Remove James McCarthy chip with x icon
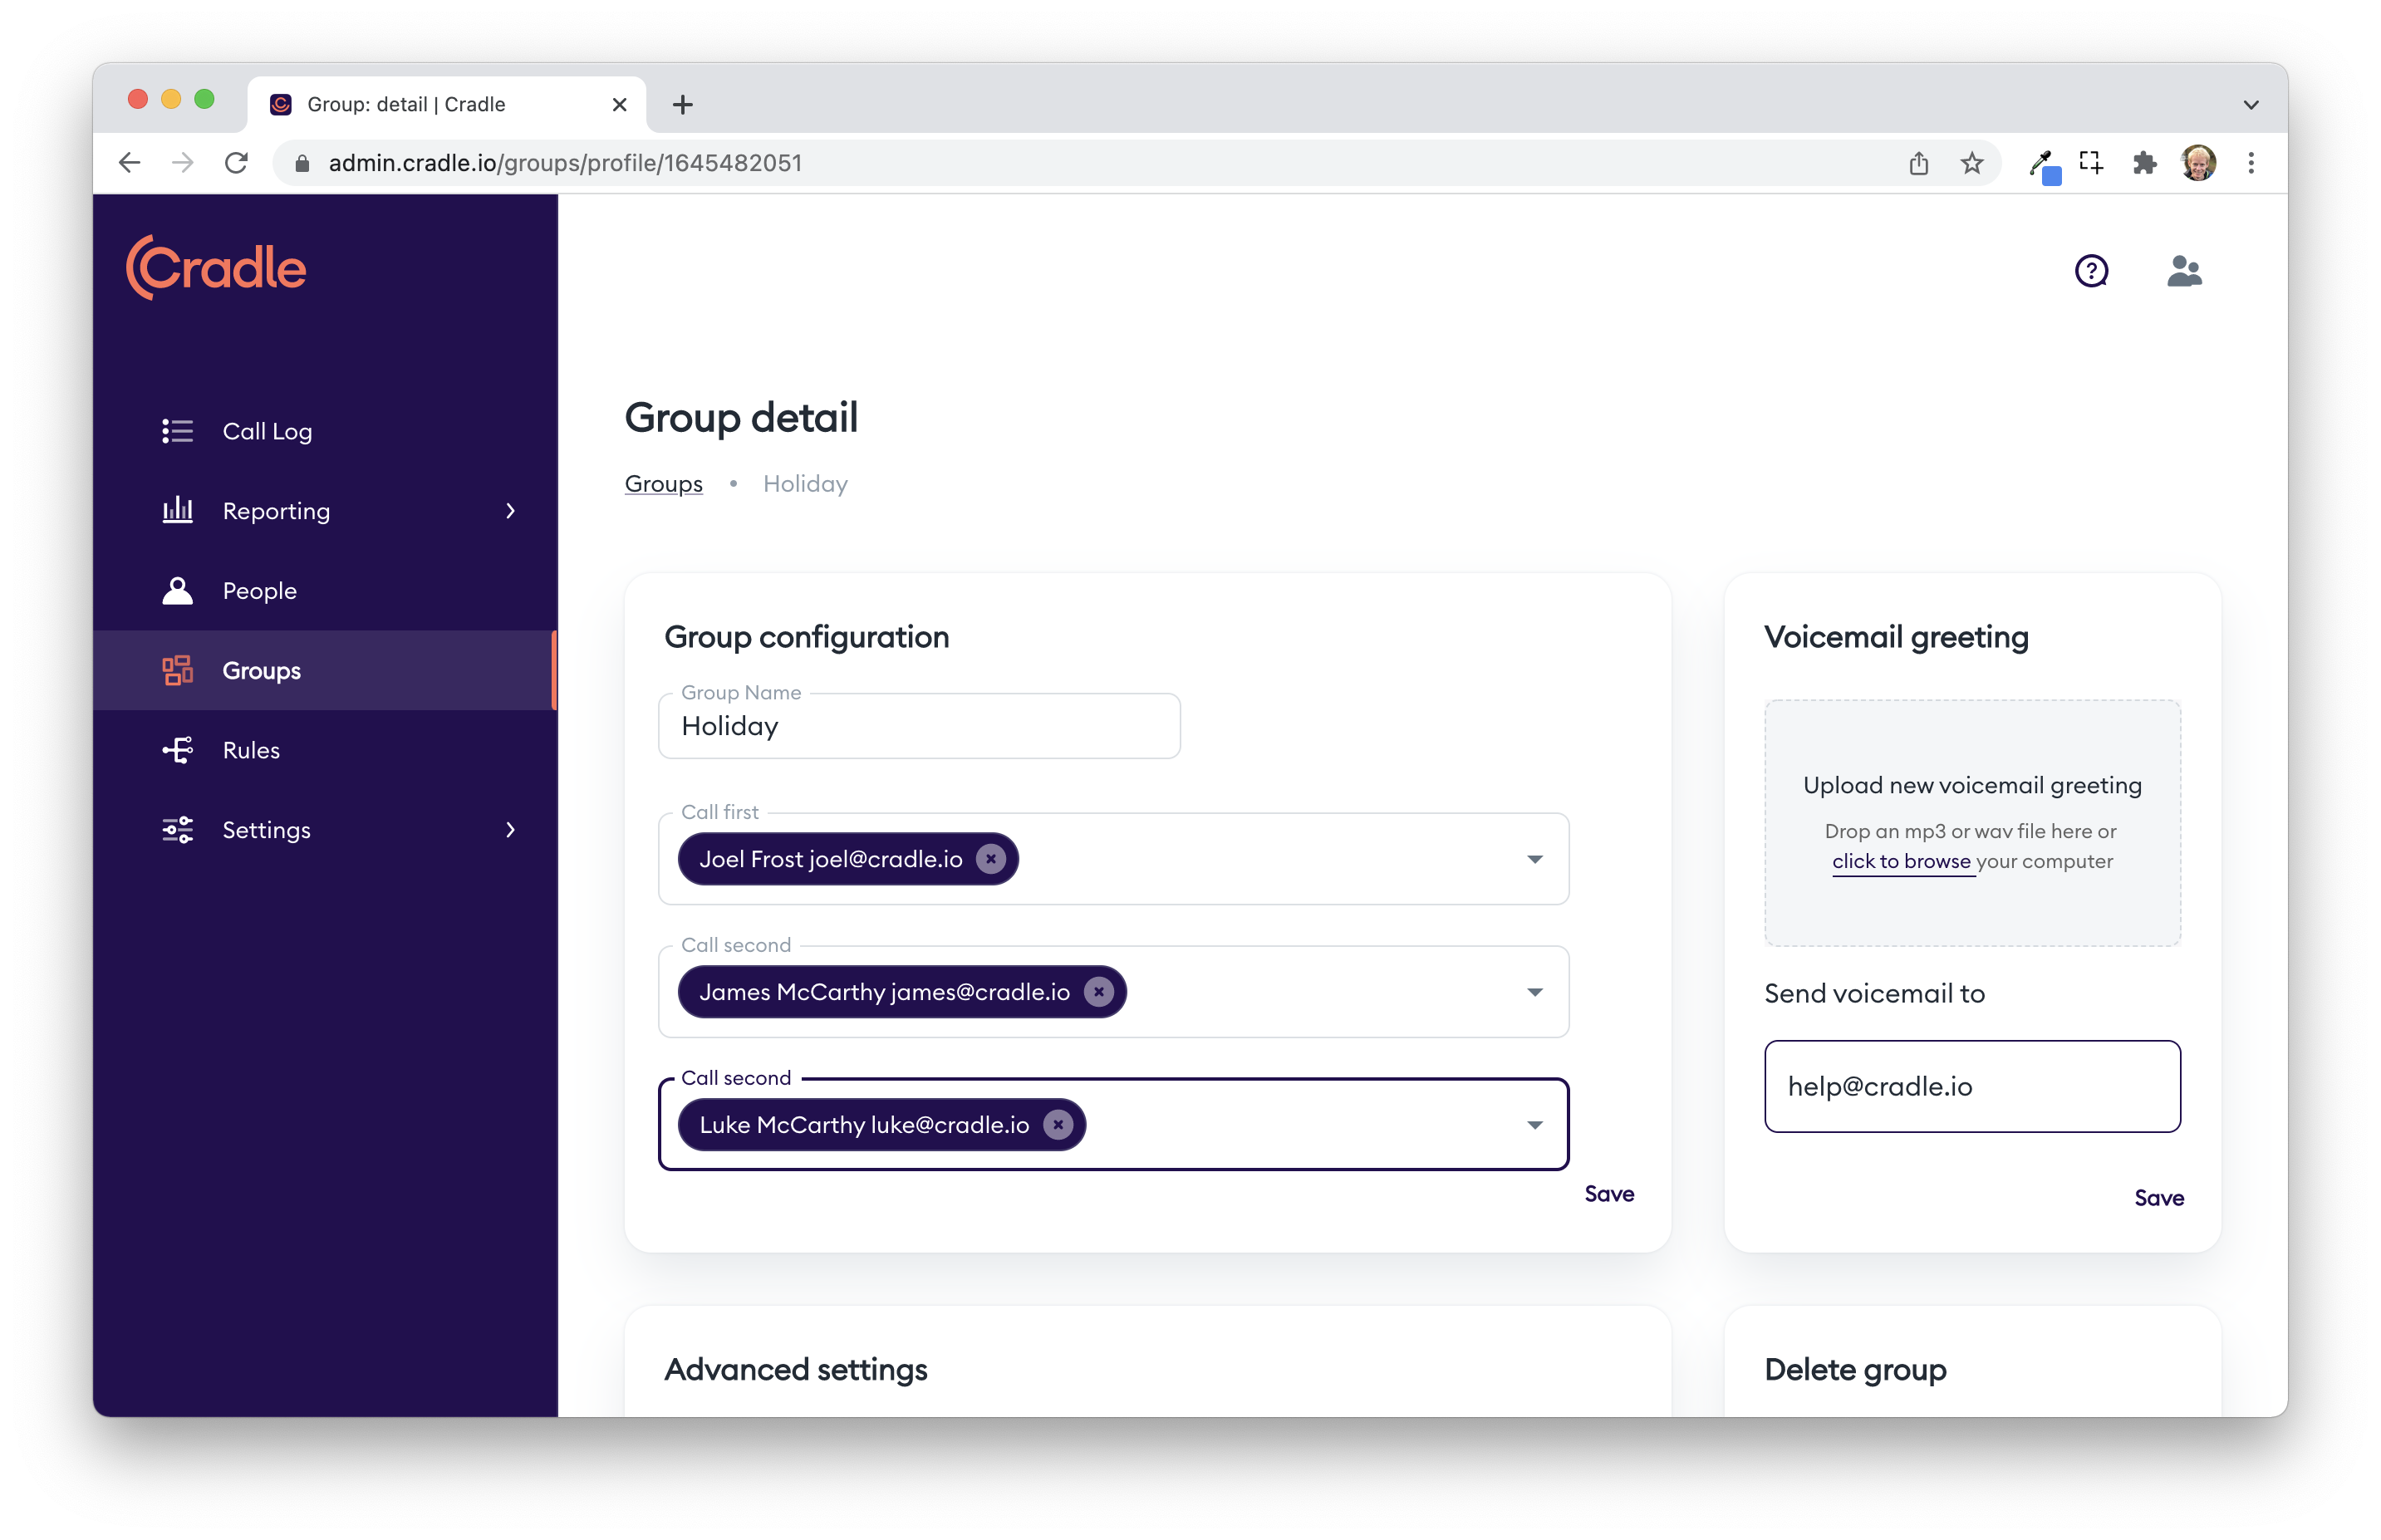Viewport: 2381px width, 1540px height. tap(1098, 992)
